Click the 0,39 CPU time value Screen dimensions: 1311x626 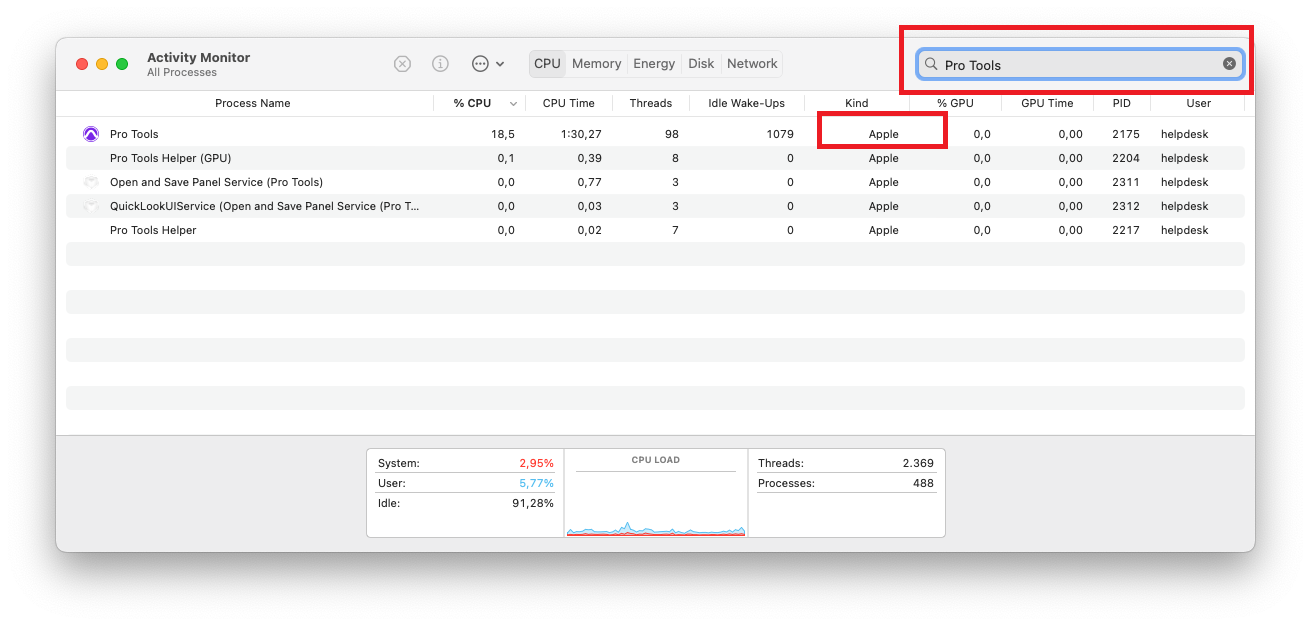coord(589,158)
